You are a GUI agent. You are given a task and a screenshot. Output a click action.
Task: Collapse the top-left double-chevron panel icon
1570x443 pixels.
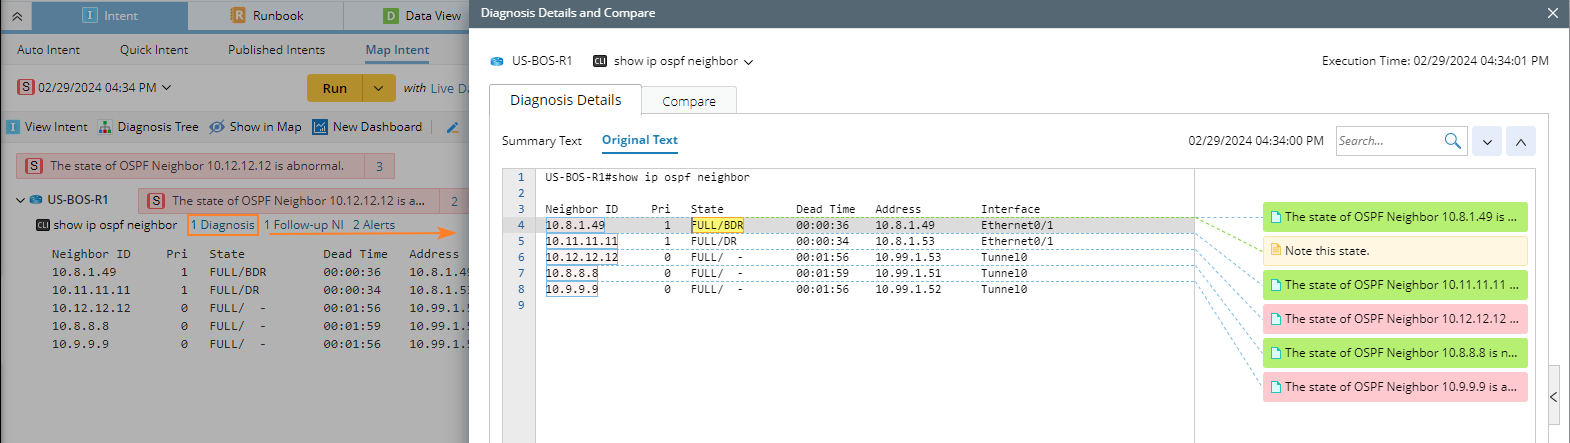(17, 16)
